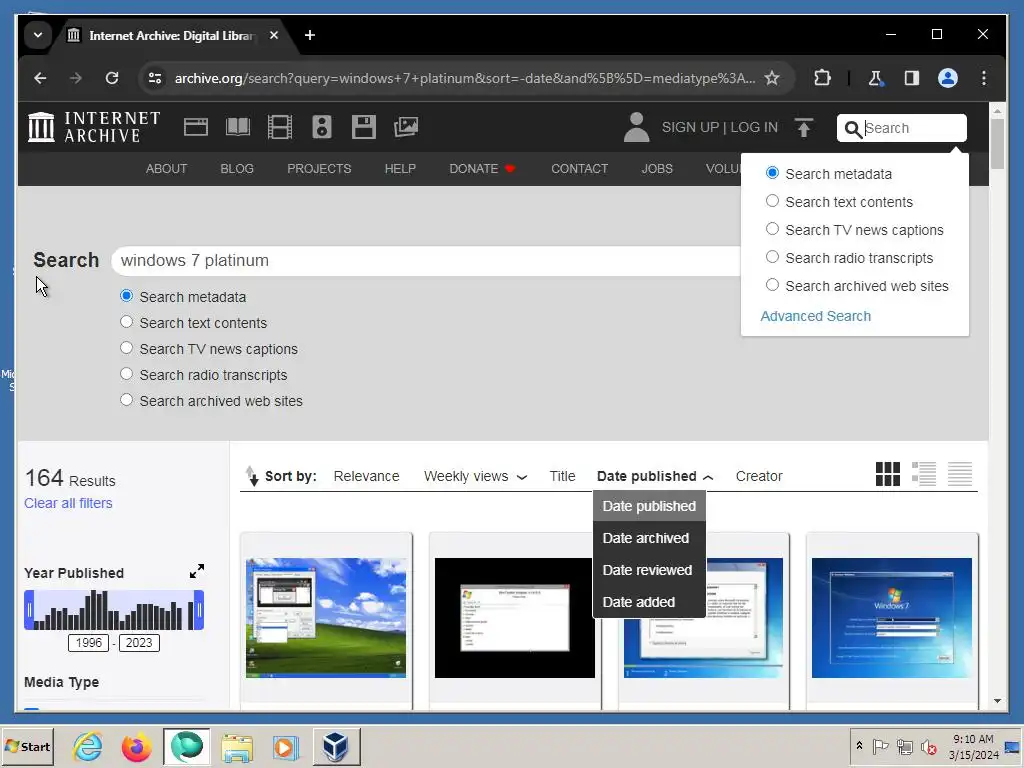Show hidden system tray icons

tap(859, 746)
